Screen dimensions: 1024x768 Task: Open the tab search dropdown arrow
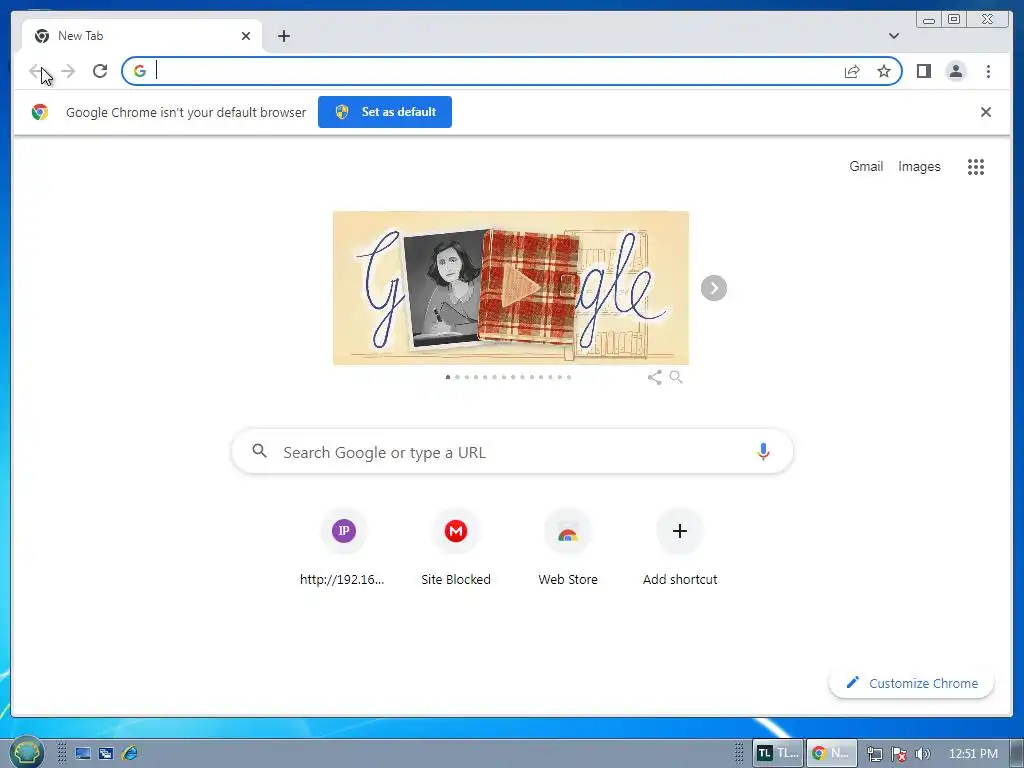(x=893, y=36)
